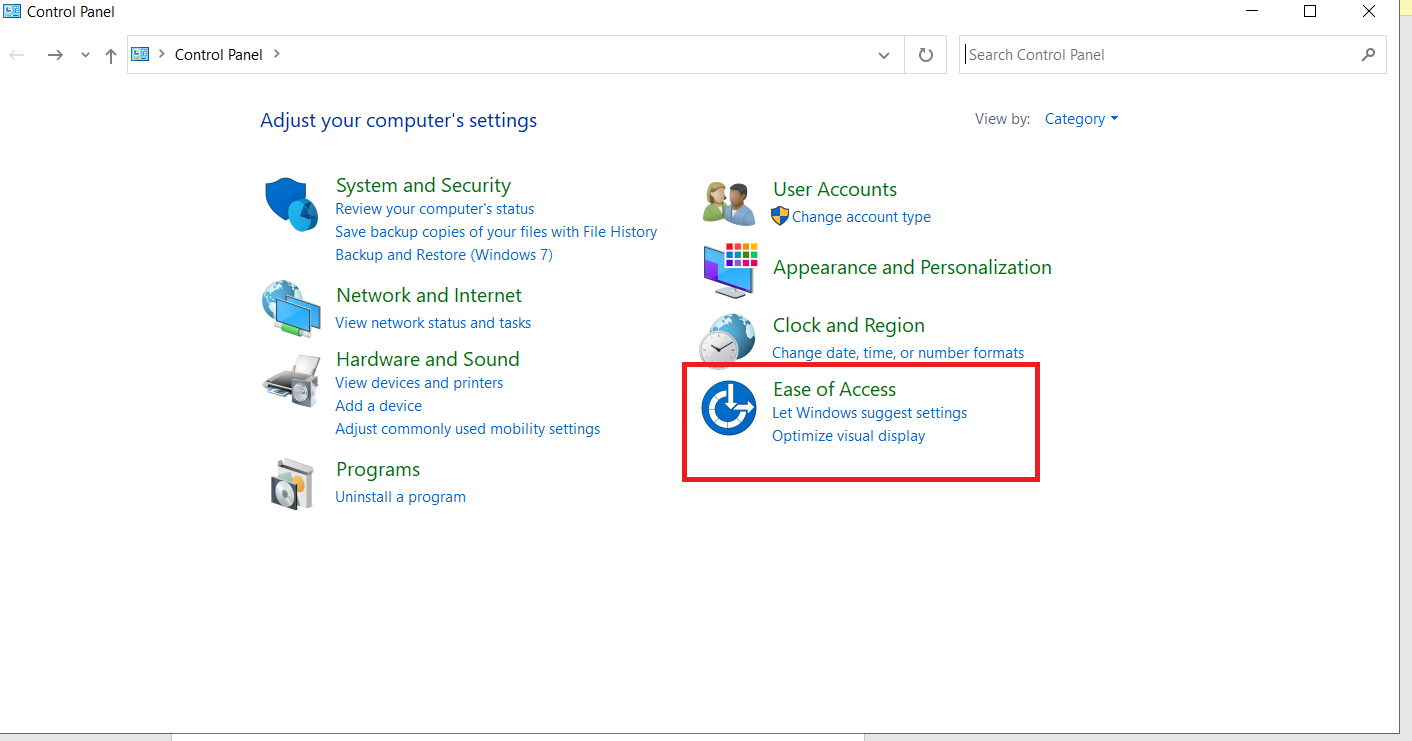Viewport: 1412px width, 741px height.
Task: Open the Appearance and Personalization heading
Action: click(912, 267)
